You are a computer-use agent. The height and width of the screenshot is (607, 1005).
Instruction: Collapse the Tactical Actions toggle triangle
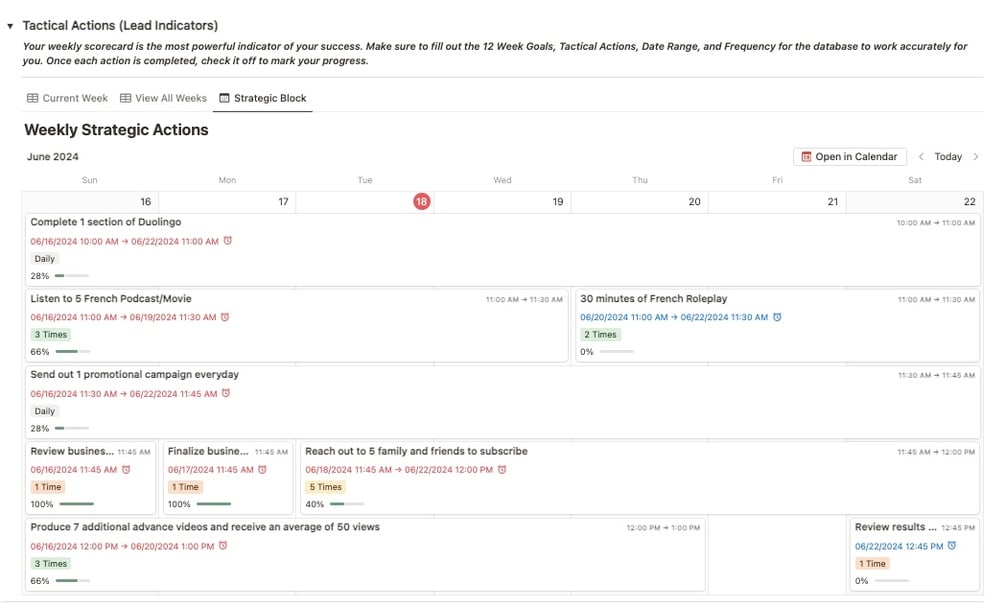point(10,26)
